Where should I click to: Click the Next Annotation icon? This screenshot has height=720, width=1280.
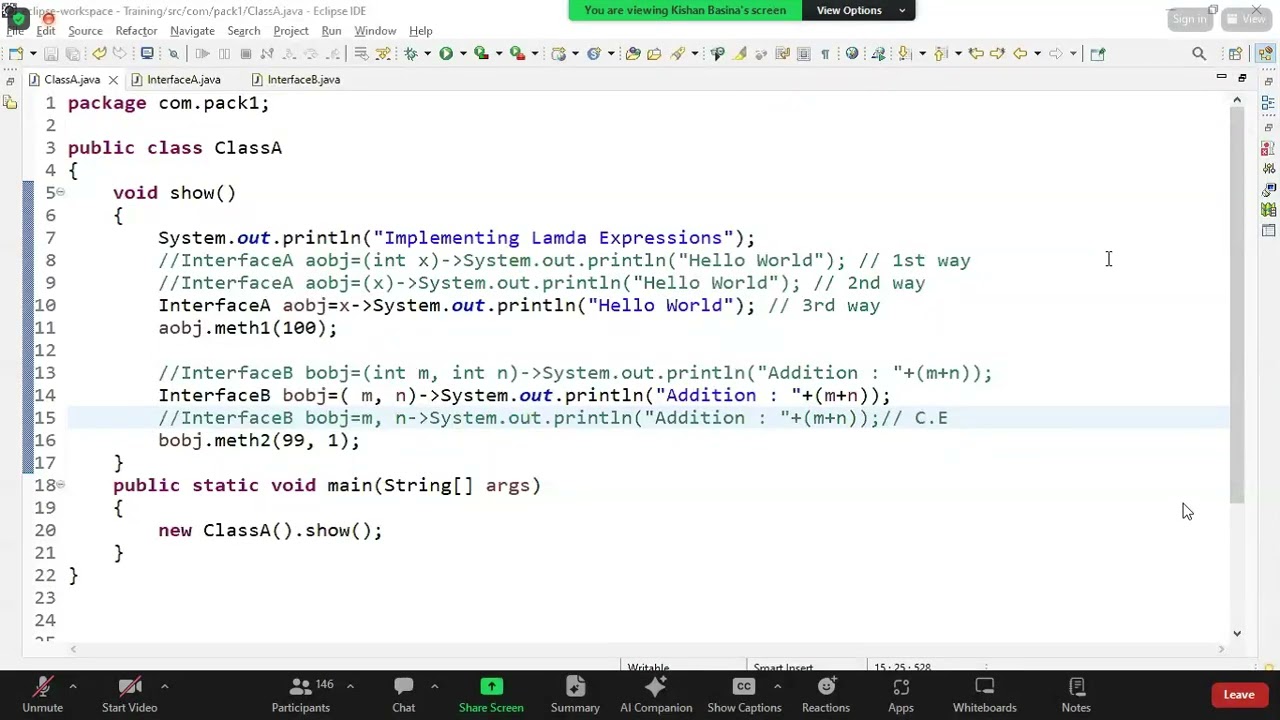tap(904, 53)
